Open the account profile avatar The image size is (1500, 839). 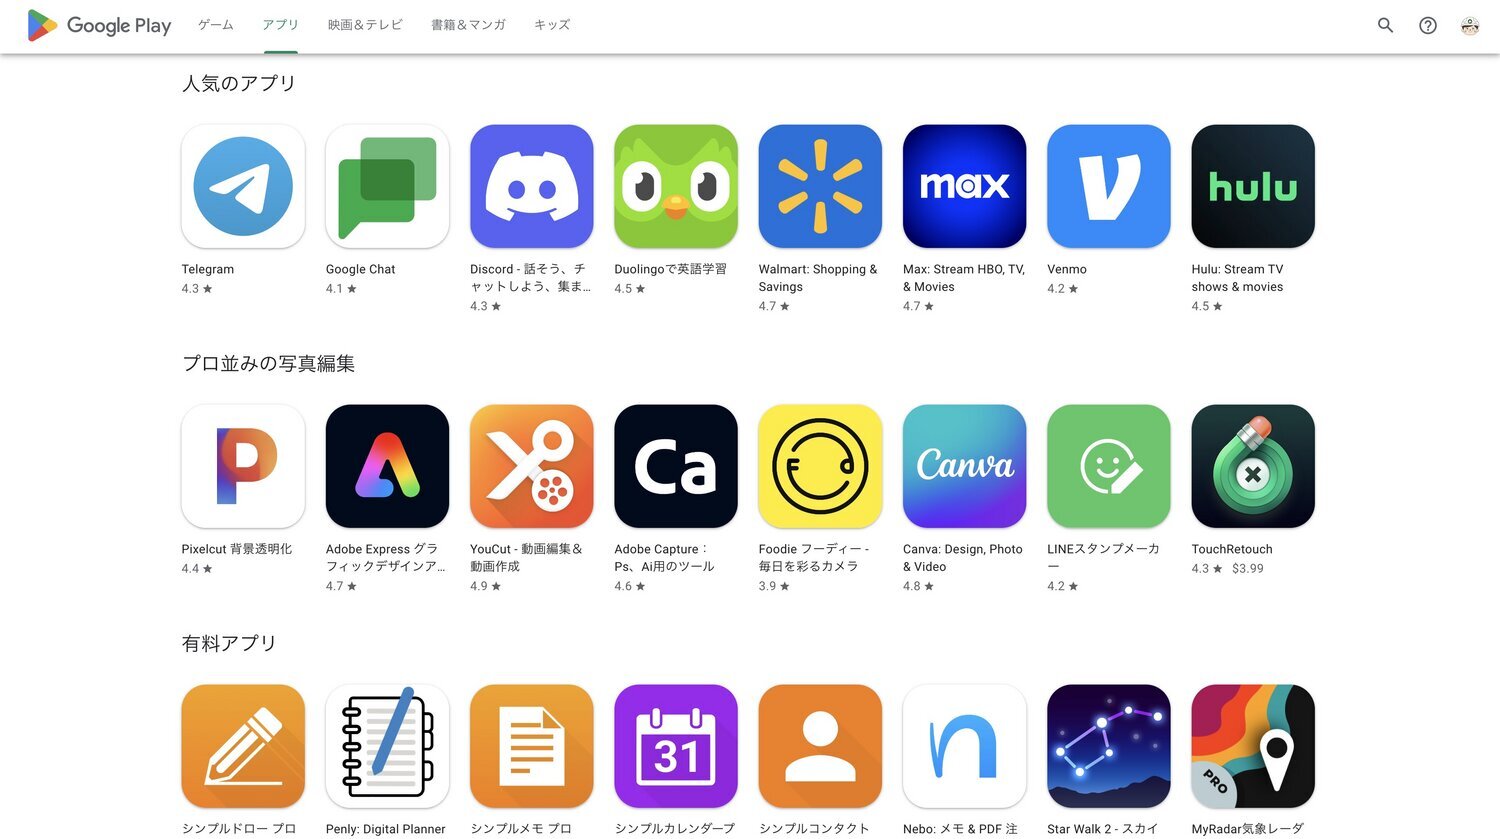point(1470,25)
